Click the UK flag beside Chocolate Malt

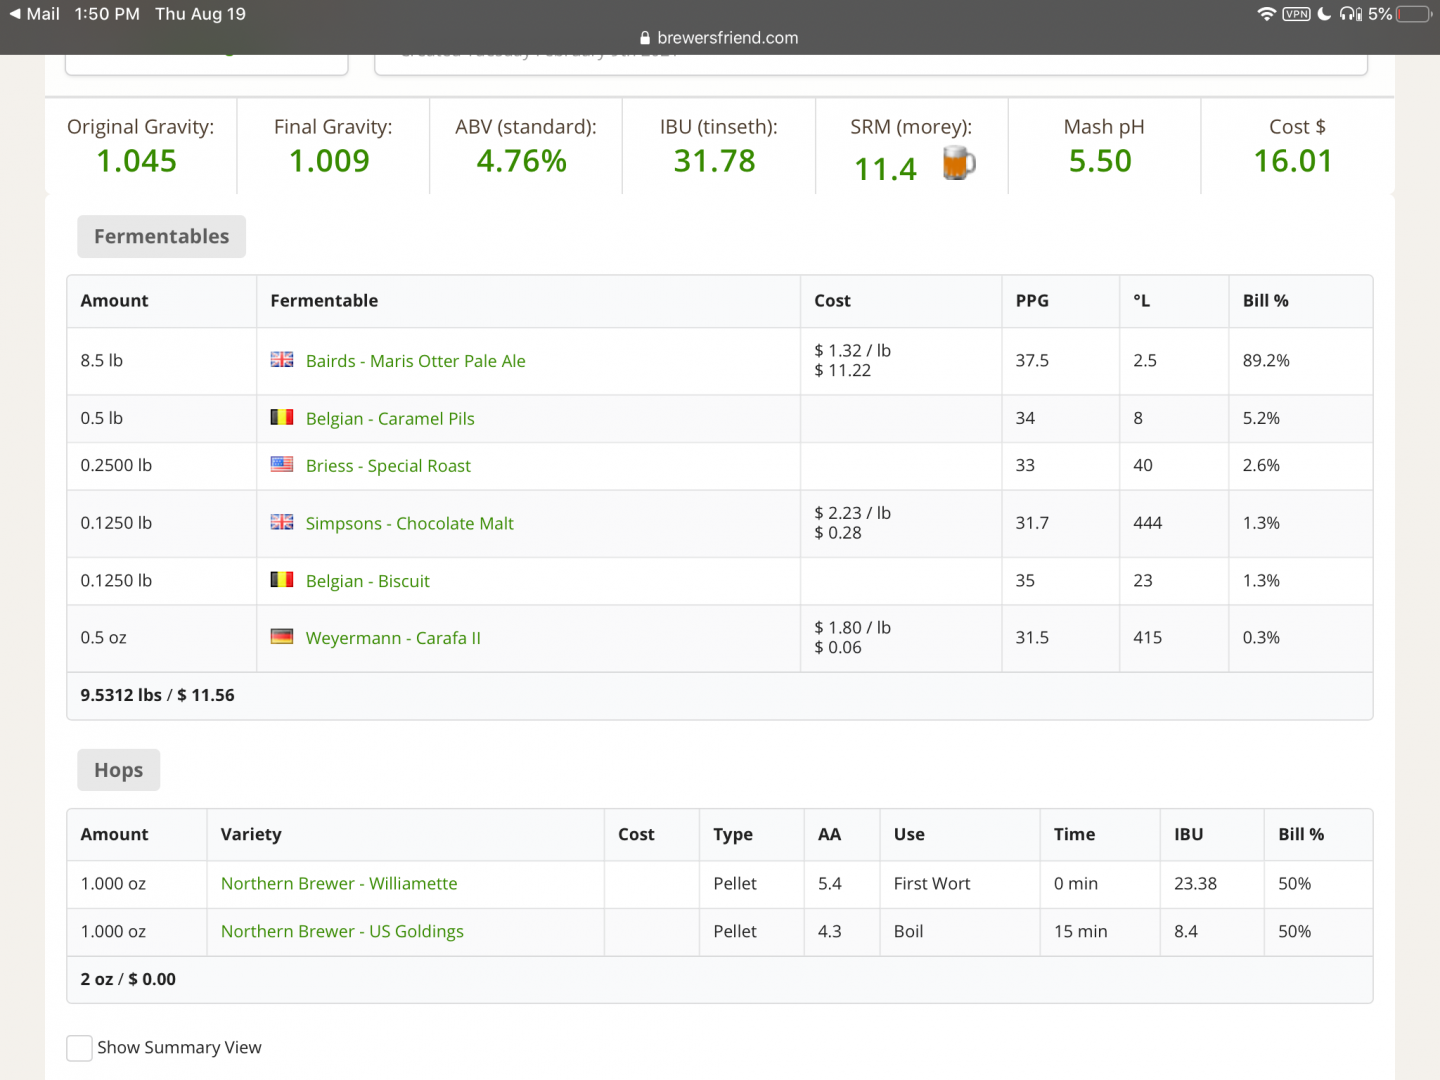282,523
